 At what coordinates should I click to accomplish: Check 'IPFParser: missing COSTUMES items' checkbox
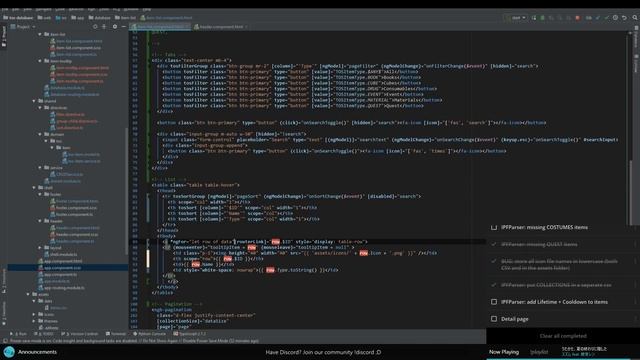[x=494, y=227]
